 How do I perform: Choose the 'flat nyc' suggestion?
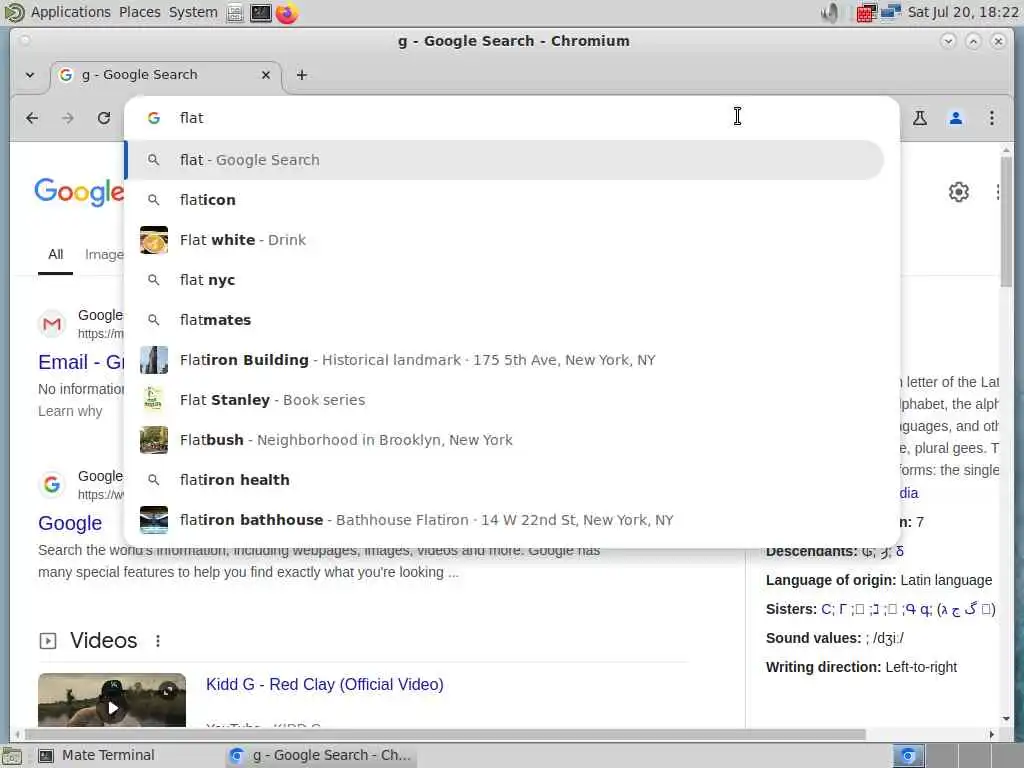[504, 280]
